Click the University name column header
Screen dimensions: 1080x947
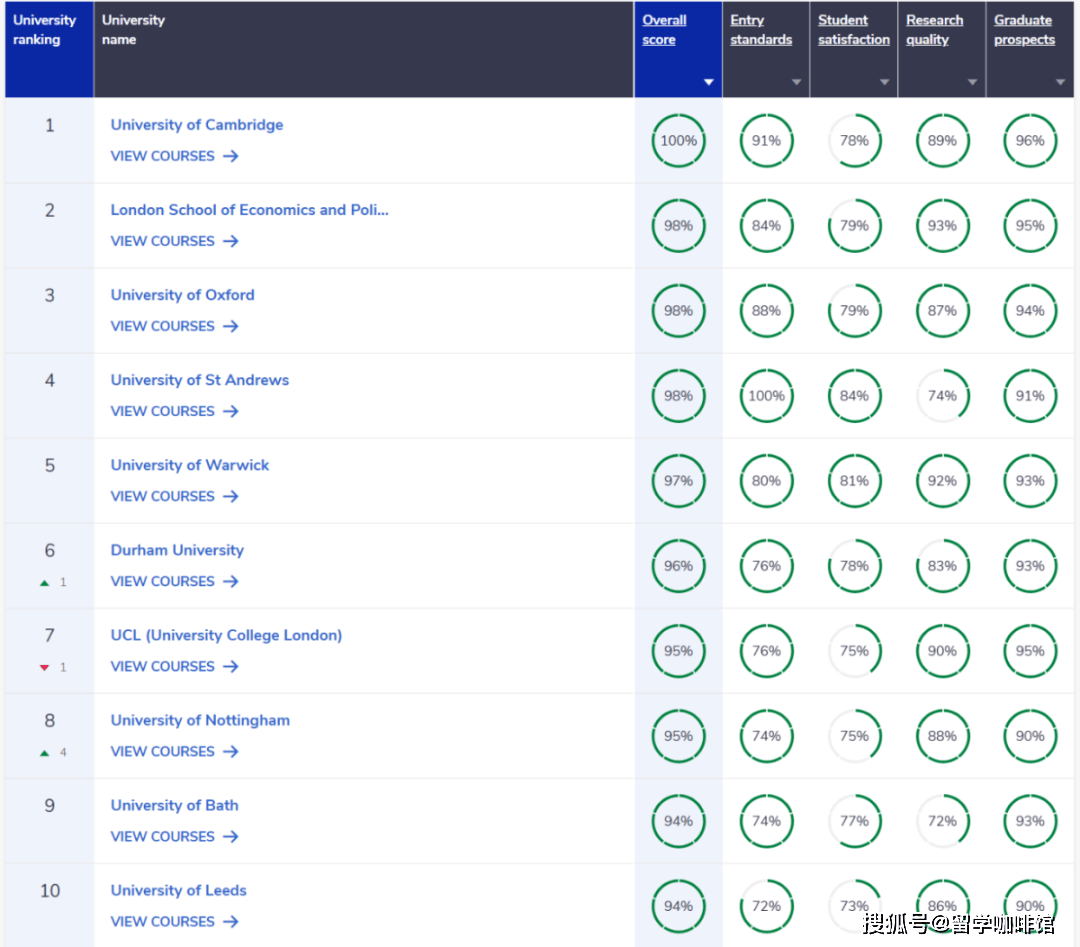coord(364,50)
